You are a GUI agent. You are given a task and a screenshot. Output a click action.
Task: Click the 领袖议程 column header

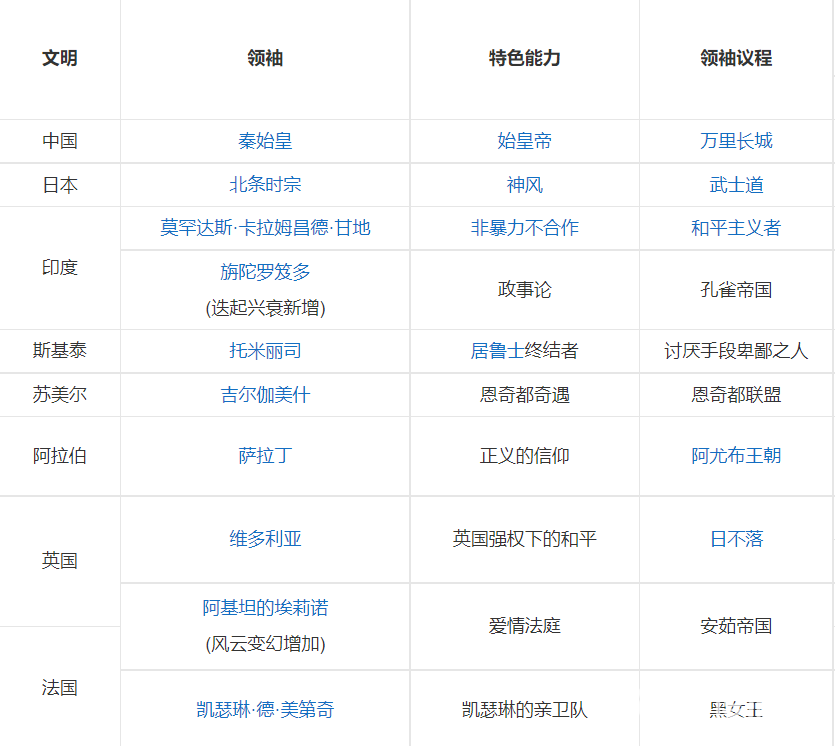point(736,58)
